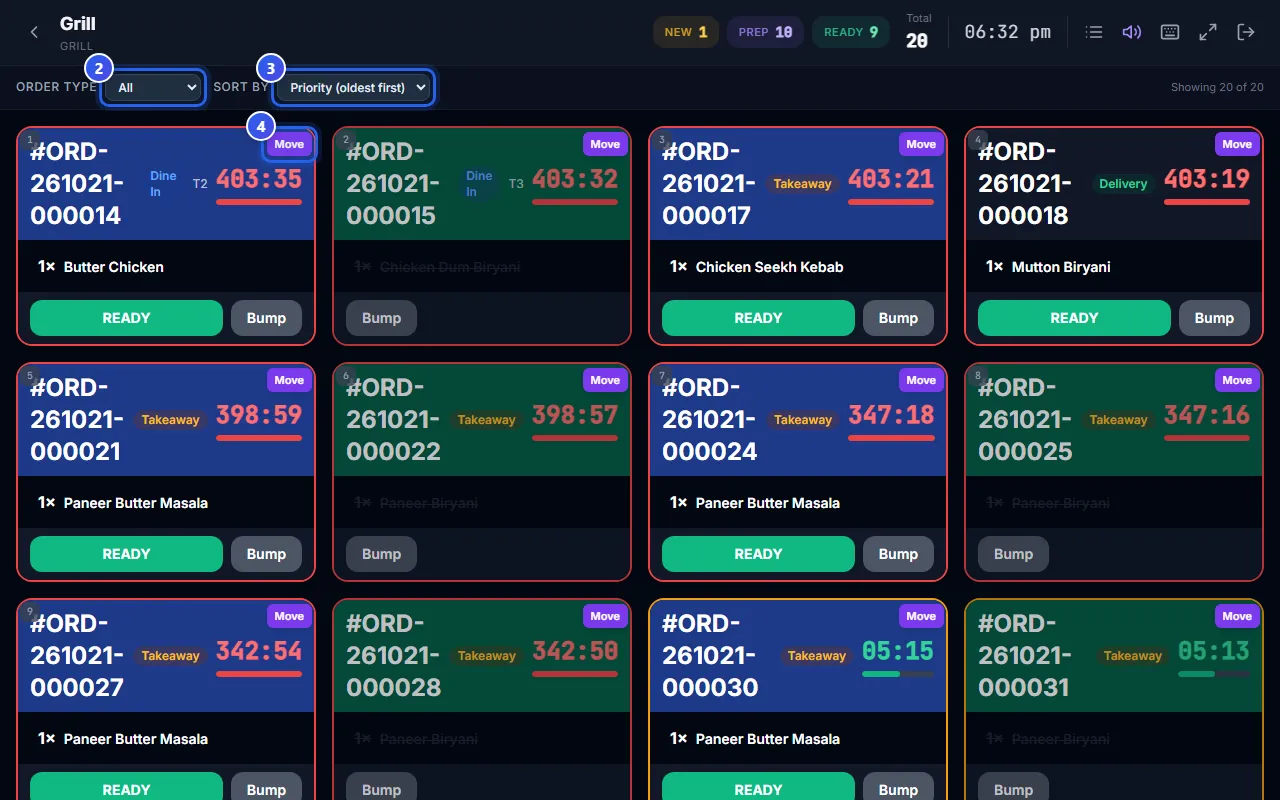Open the keyboard shortcuts icon
The width and height of the screenshot is (1280, 800).
(x=1170, y=32)
